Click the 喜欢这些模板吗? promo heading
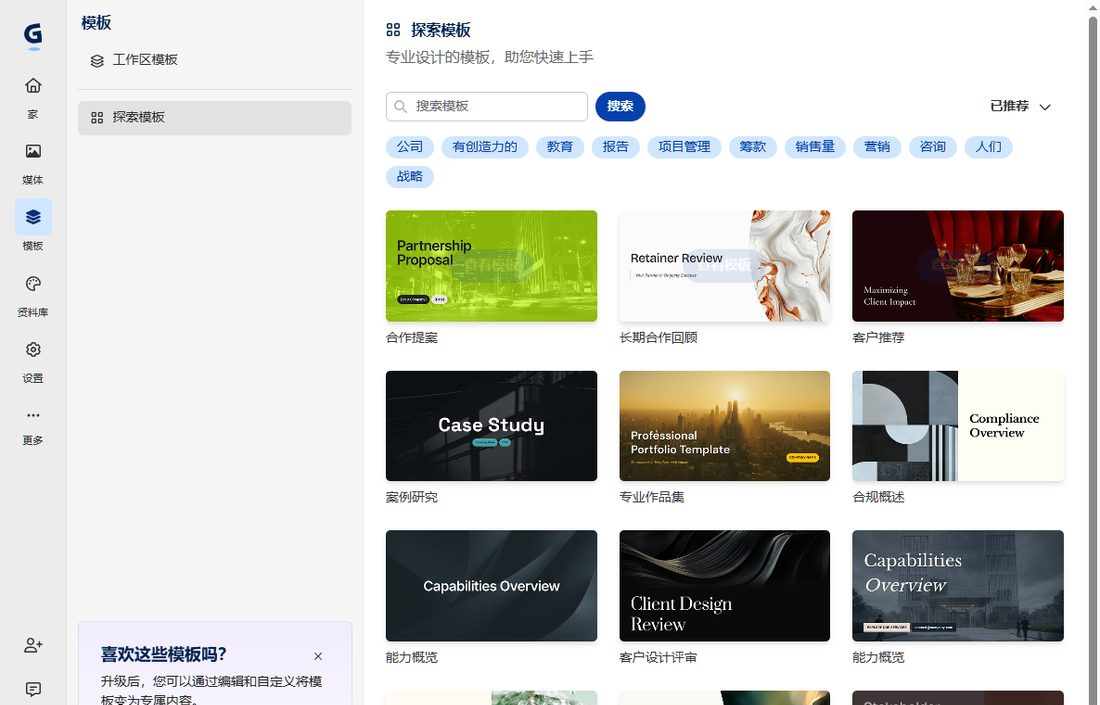Screen dimensions: 1100x705 pyautogui.click(x=163, y=654)
